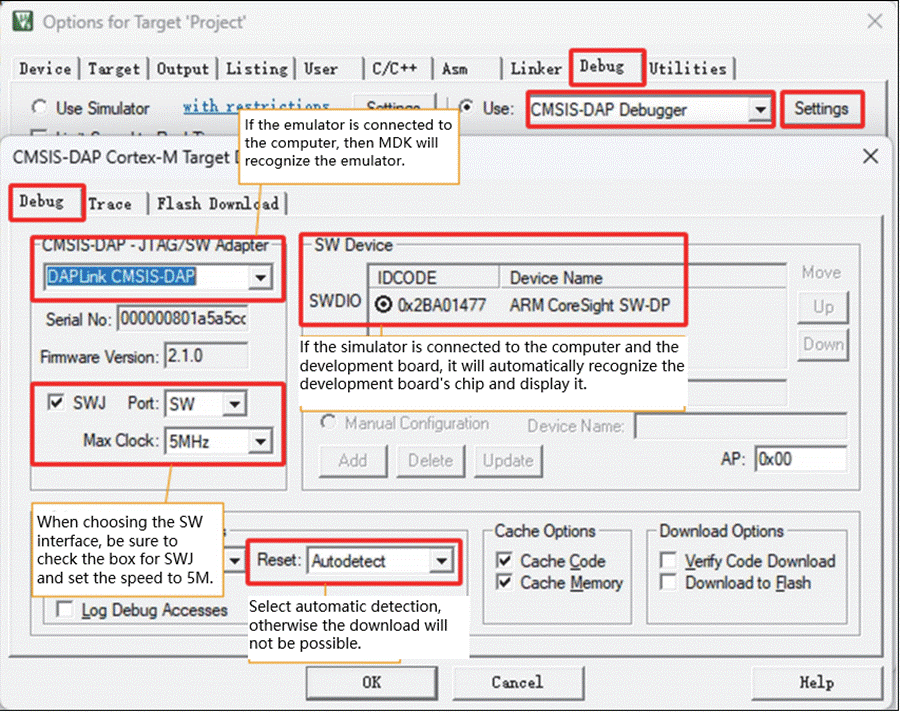Click the AP 0x00 field
The image size is (901, 712).
click(800, 459)
